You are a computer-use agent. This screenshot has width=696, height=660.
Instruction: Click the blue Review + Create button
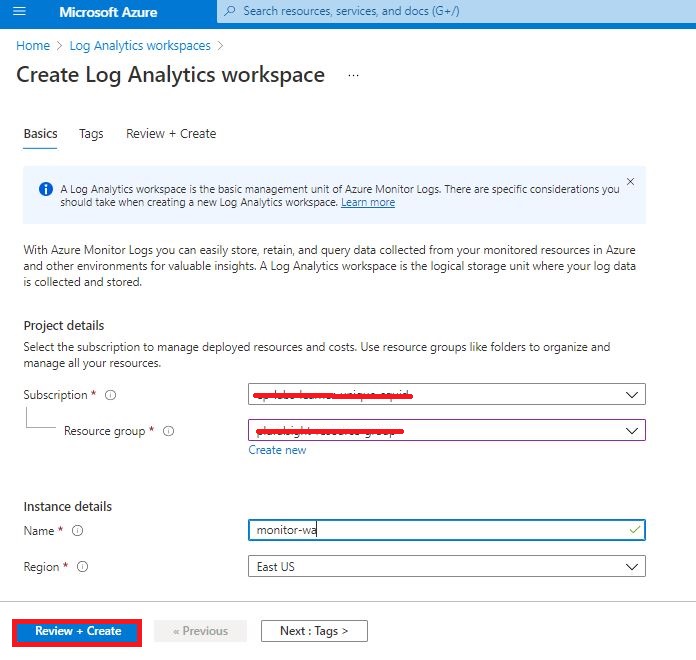[x=78, y=631]
